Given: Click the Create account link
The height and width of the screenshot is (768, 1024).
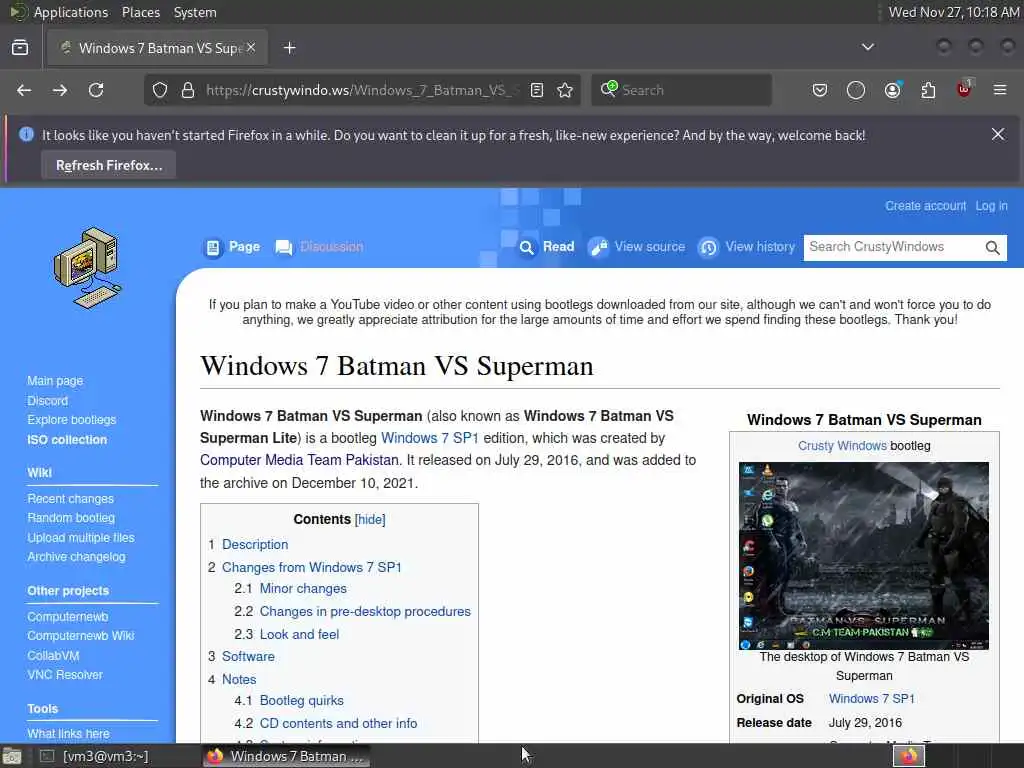Looking at the screenshot, I should click(x=925, y=206).
